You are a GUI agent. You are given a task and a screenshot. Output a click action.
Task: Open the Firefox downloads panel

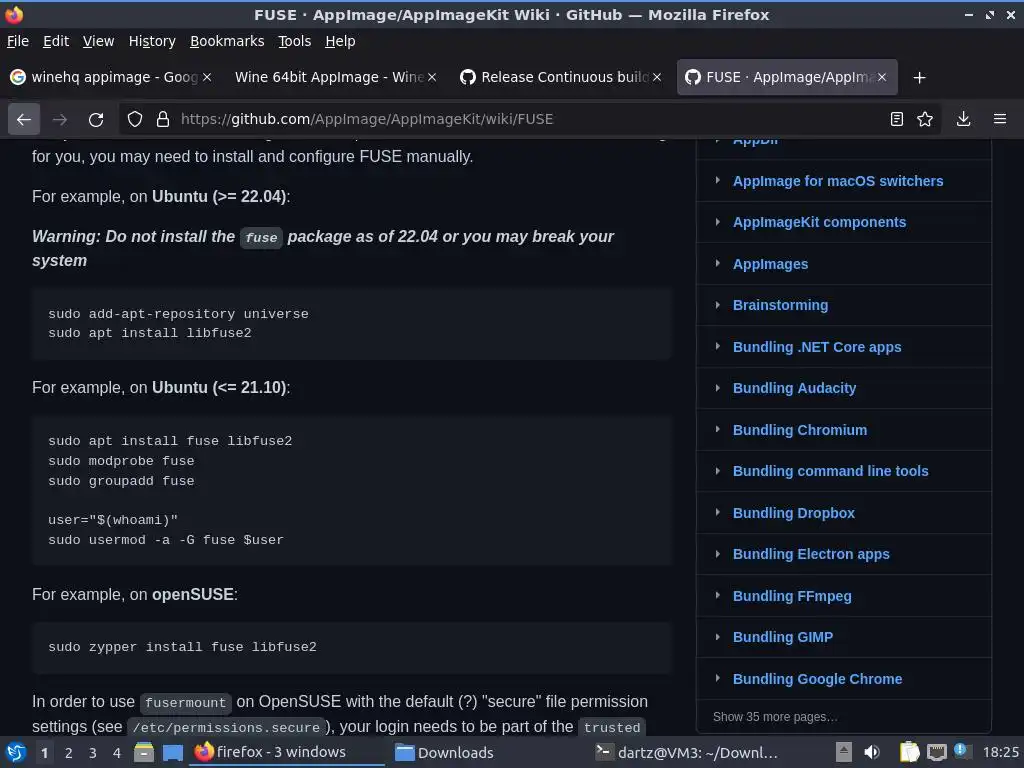963,119
